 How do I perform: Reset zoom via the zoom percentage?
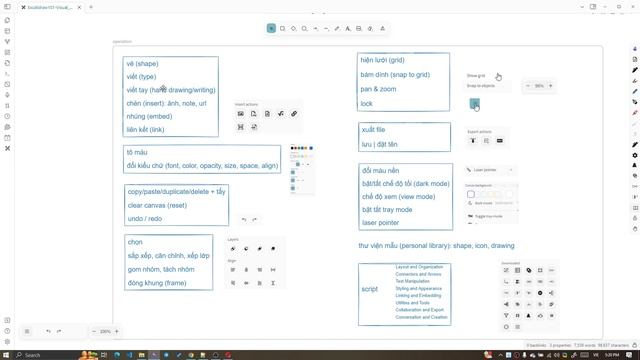point(105,331)
